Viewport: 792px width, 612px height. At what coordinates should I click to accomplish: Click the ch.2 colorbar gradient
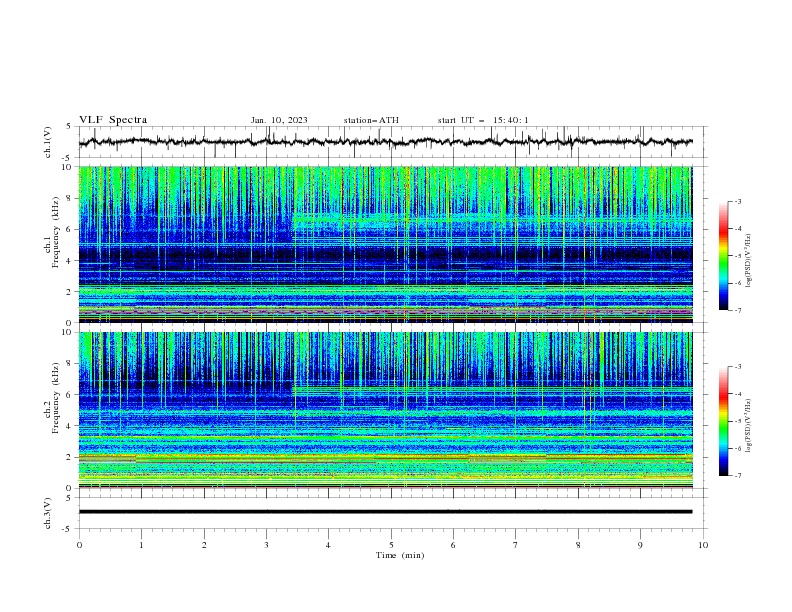(723, 421)
